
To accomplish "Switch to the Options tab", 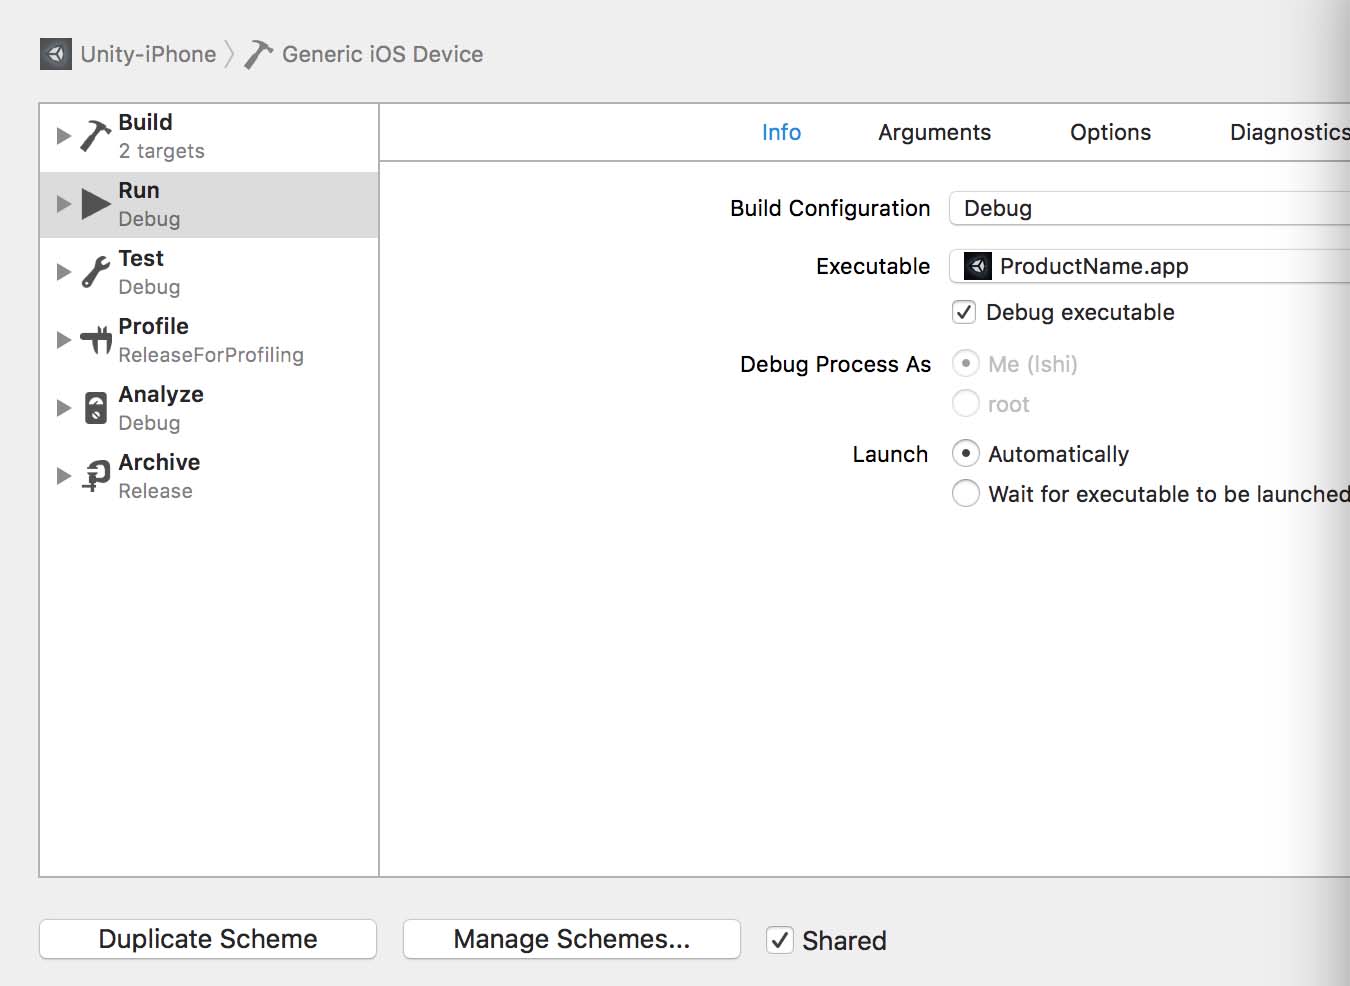I will pos(1110,133).
